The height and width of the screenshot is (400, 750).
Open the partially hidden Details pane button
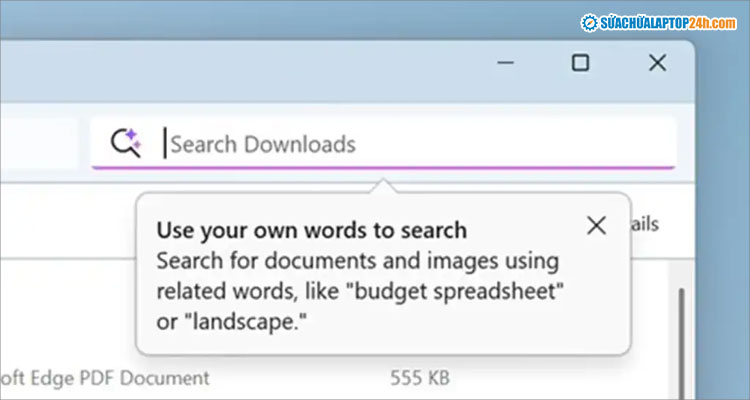pyautogui.click(x=643, y=224)
